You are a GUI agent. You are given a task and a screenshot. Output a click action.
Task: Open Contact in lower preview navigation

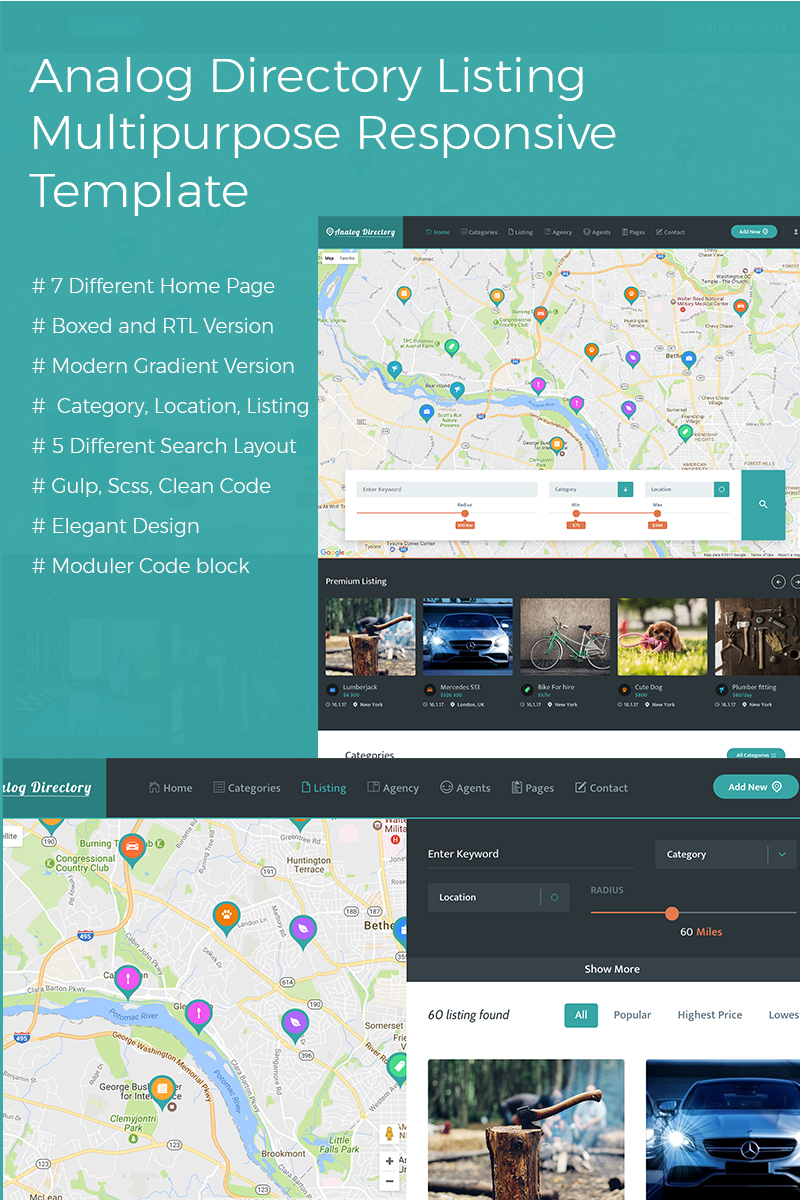point(602,788)
